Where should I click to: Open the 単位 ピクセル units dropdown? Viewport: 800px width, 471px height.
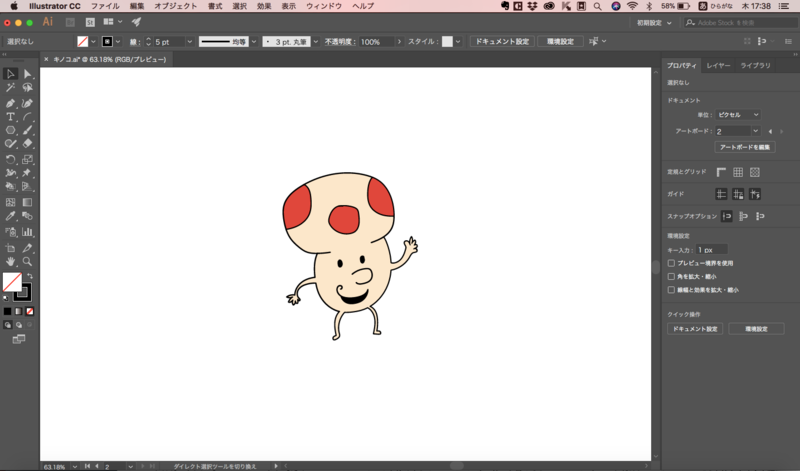[738, 115]
